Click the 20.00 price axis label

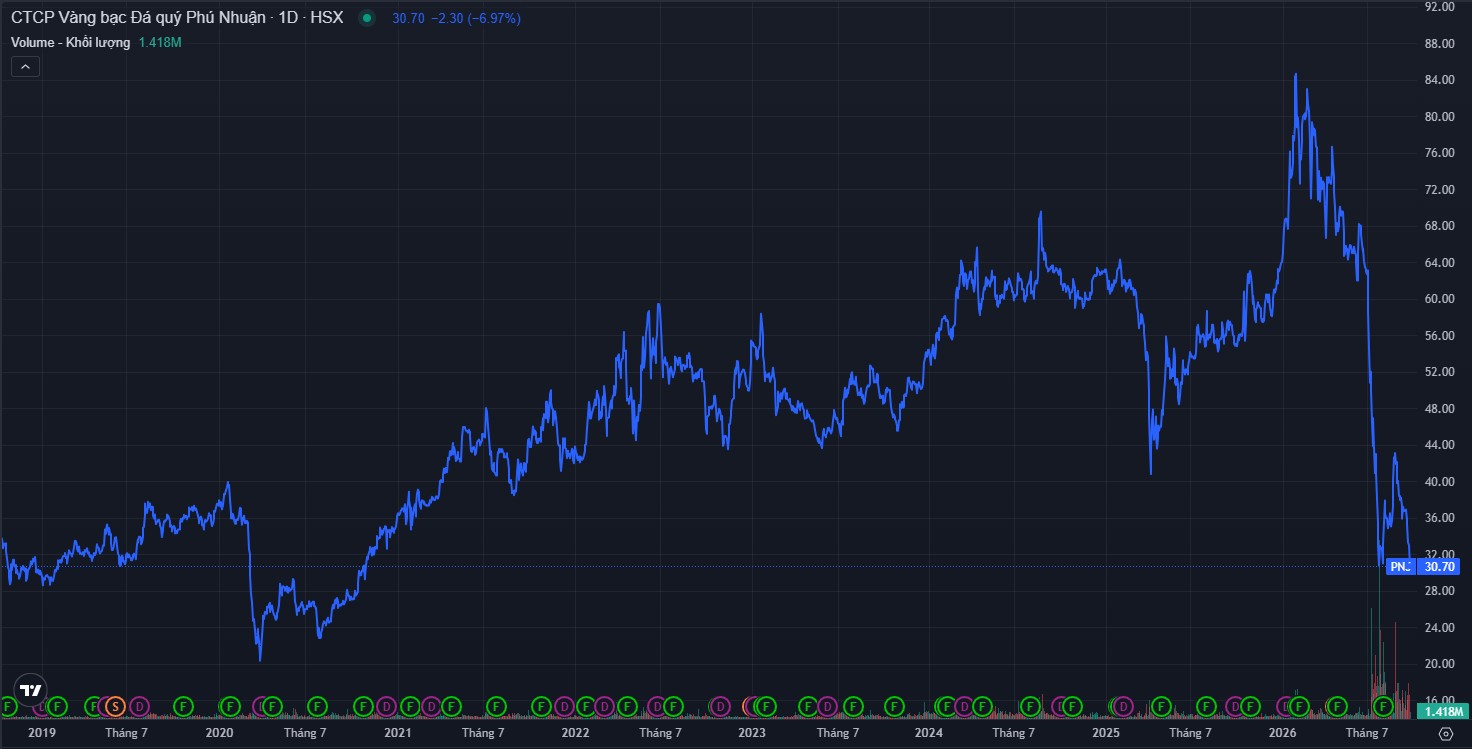point(1439,664)
